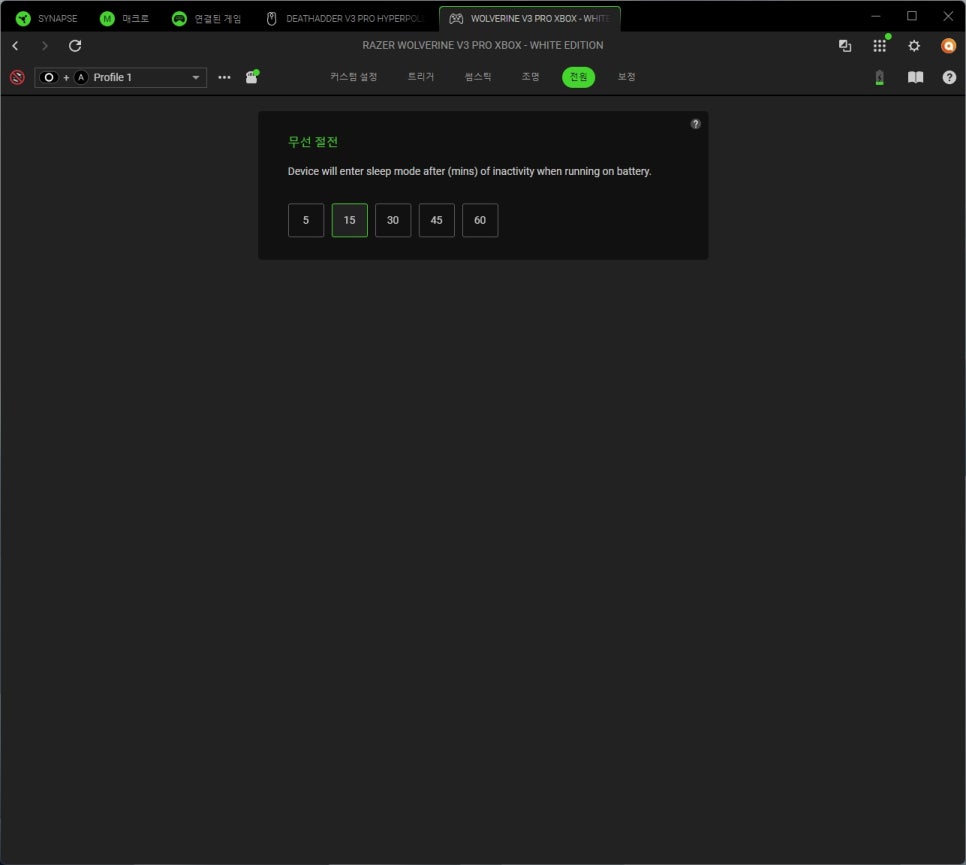
Task: Open Synapse settings gear
Action: (x=914, y=46)
